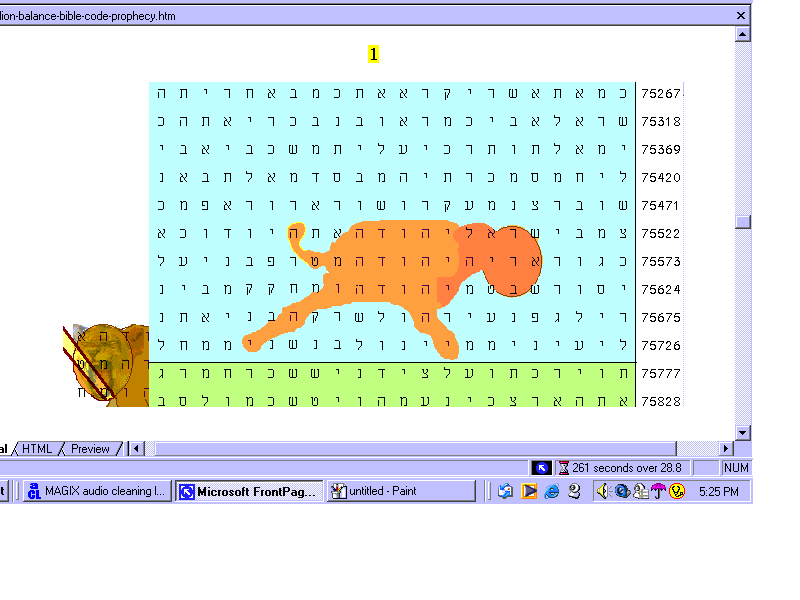Click the yellow stethoscope tray icon

click(x=677, y=491)
